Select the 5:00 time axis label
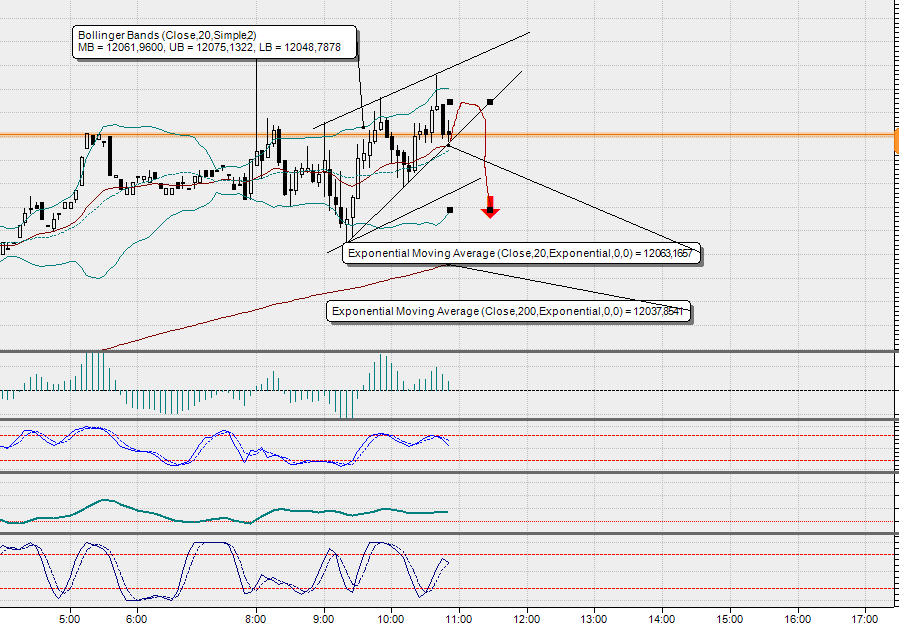 tap(69, 620)
